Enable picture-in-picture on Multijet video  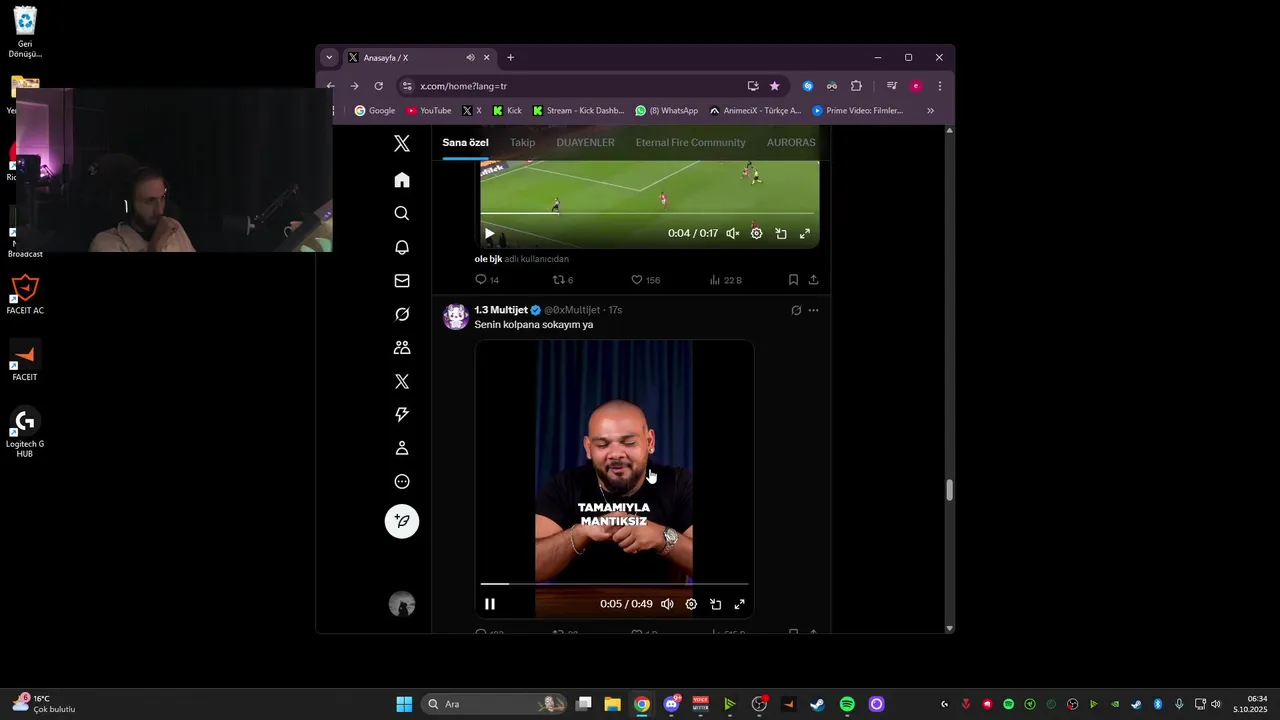click(716, 604)
